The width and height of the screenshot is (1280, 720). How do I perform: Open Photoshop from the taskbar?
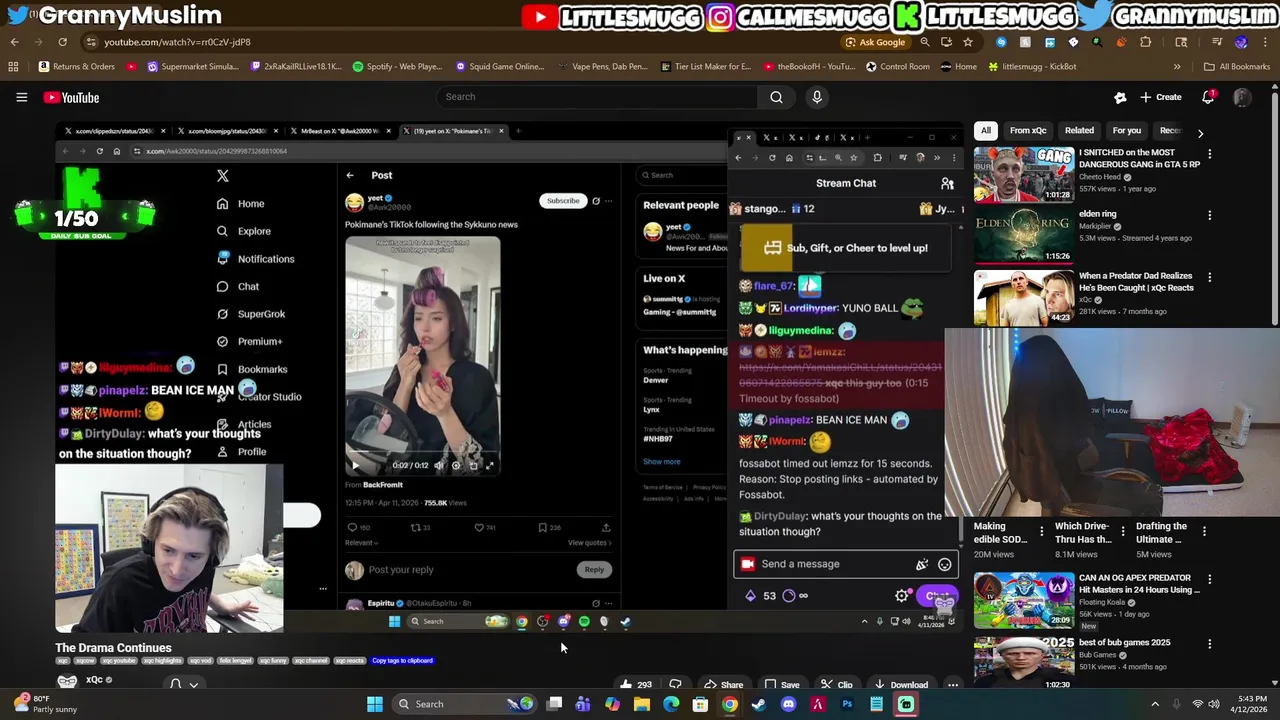tap(847, 704)
